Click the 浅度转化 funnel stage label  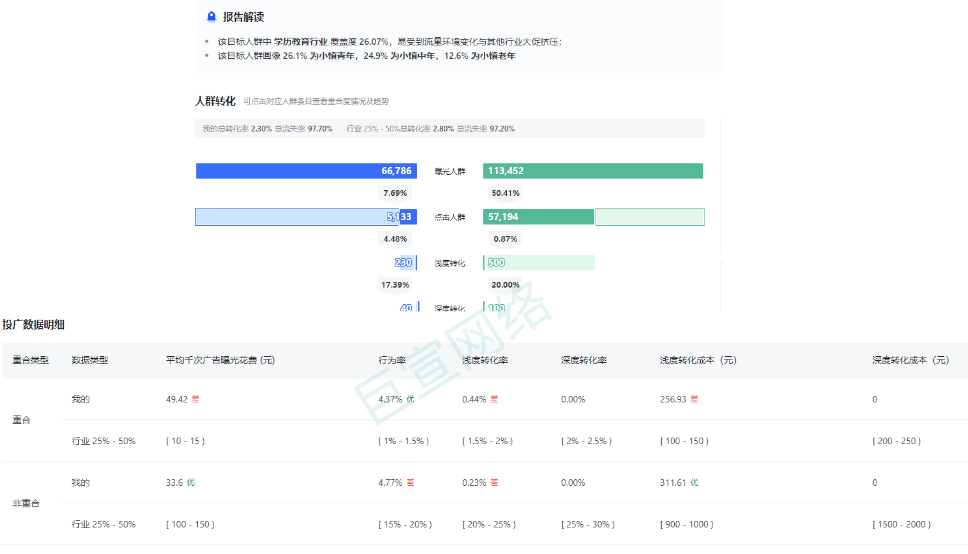click(x=449, y=263)
